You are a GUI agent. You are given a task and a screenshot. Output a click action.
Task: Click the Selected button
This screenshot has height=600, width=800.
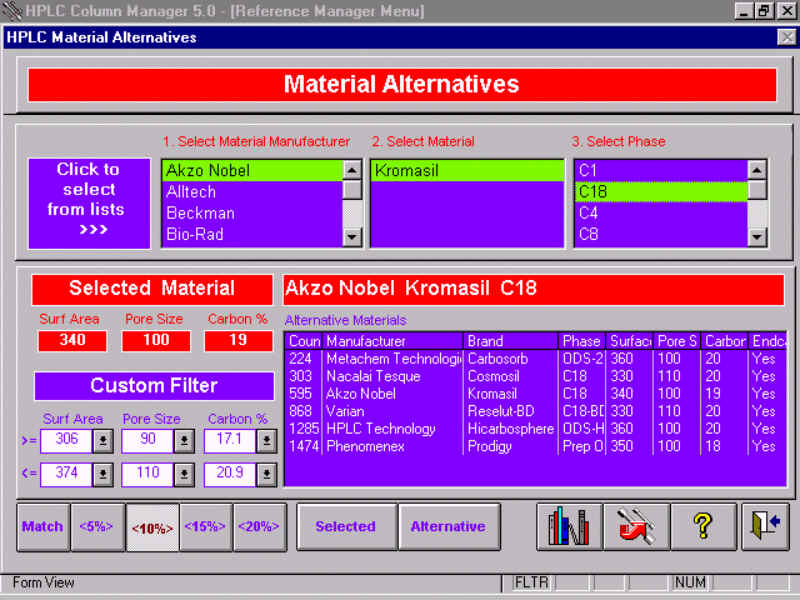tap(346, 527)
